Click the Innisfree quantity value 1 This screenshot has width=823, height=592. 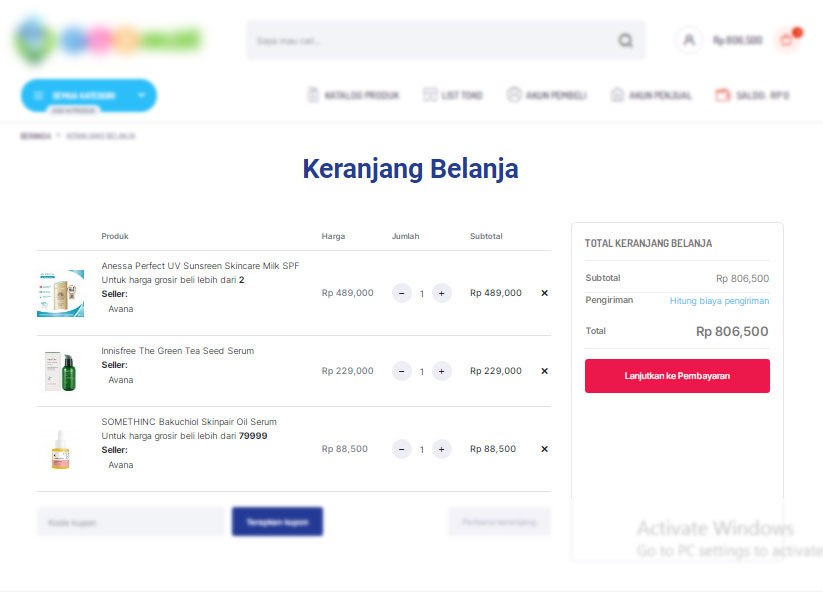(x=421, y=372)
